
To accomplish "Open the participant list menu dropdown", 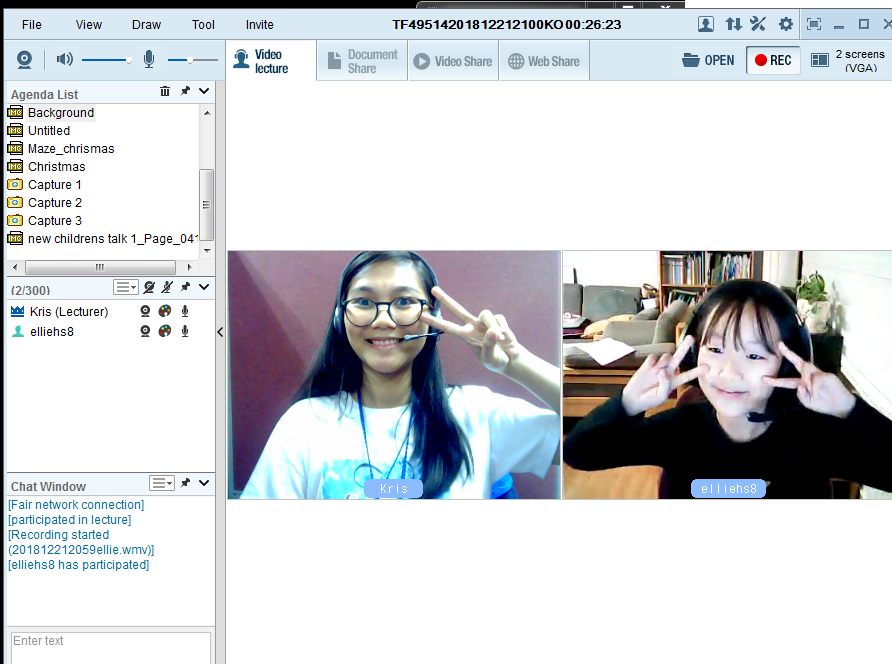I will 126,288.
